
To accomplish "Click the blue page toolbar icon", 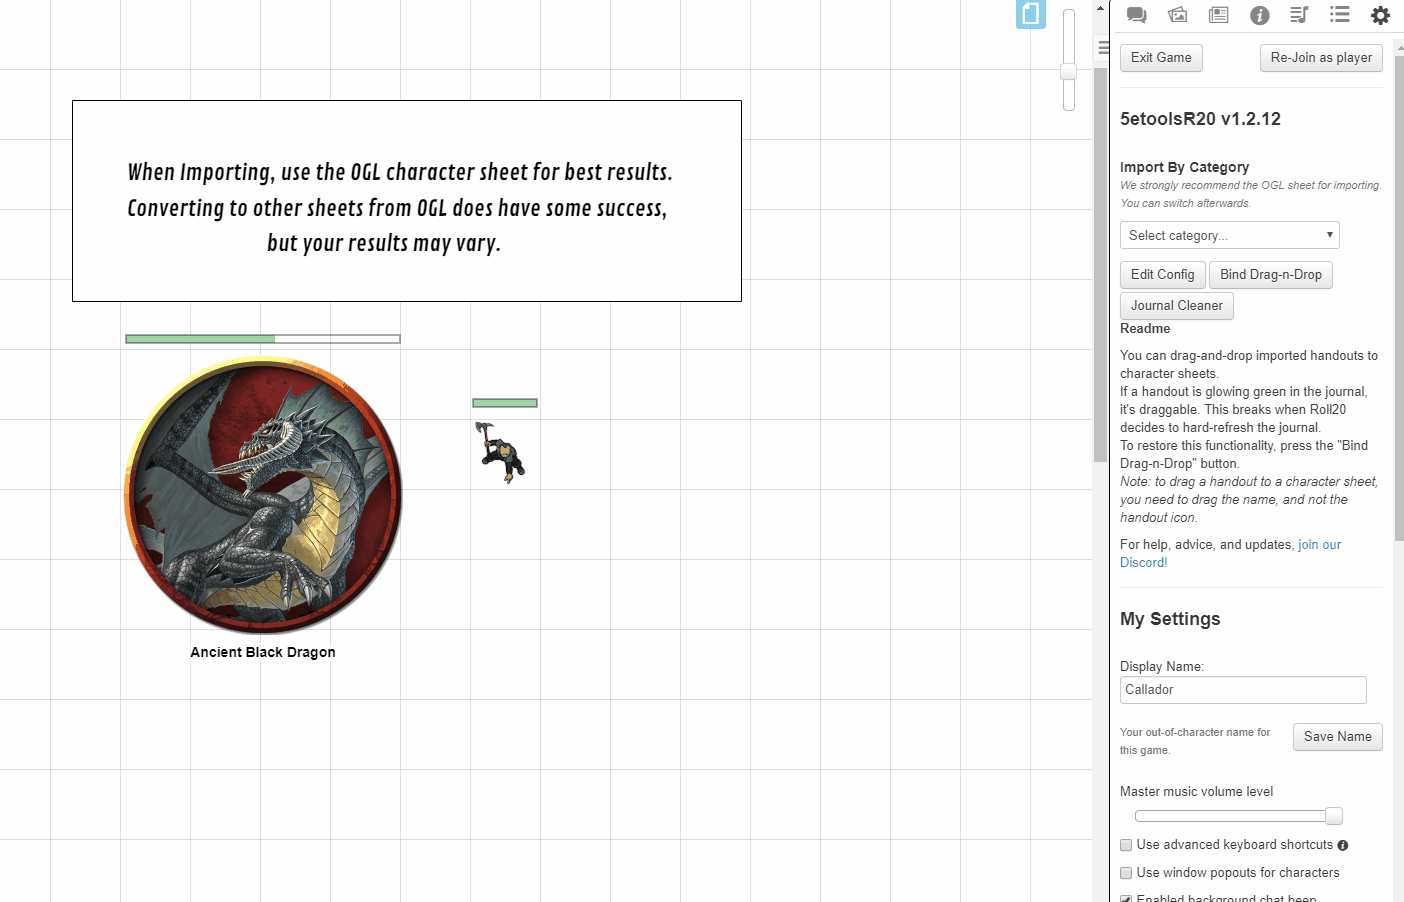I will click(1031, 14).
